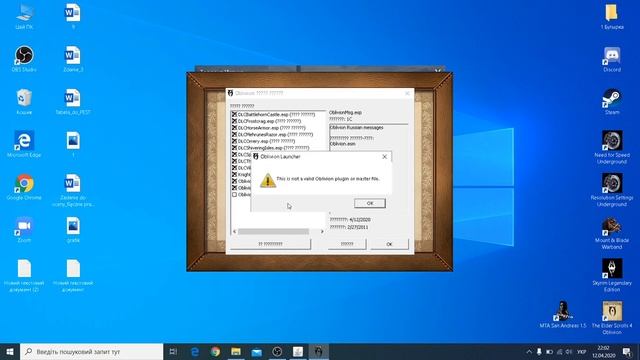Click the OblivionMsg.esp file name text
The image size is (640, 360).
(345, 112)
